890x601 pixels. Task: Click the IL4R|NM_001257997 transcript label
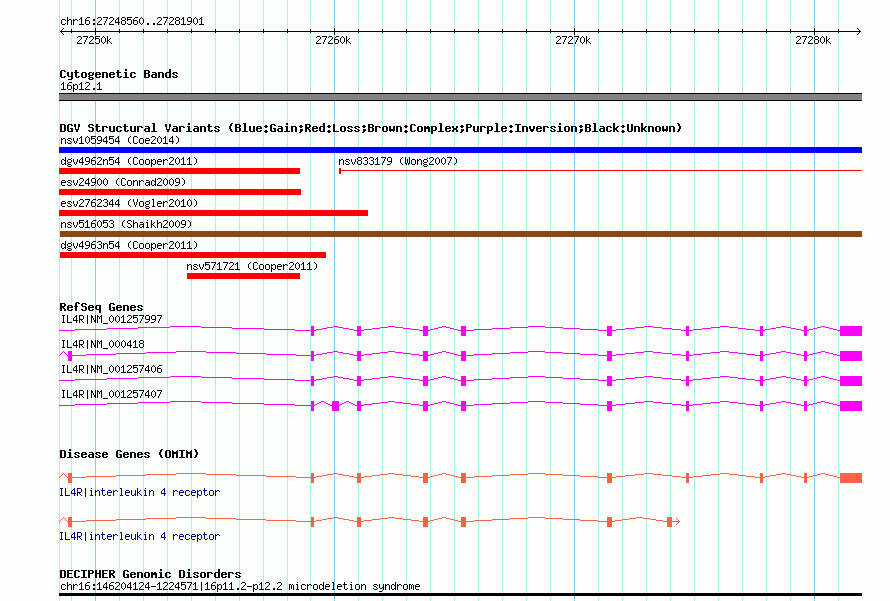click(111, 319)
